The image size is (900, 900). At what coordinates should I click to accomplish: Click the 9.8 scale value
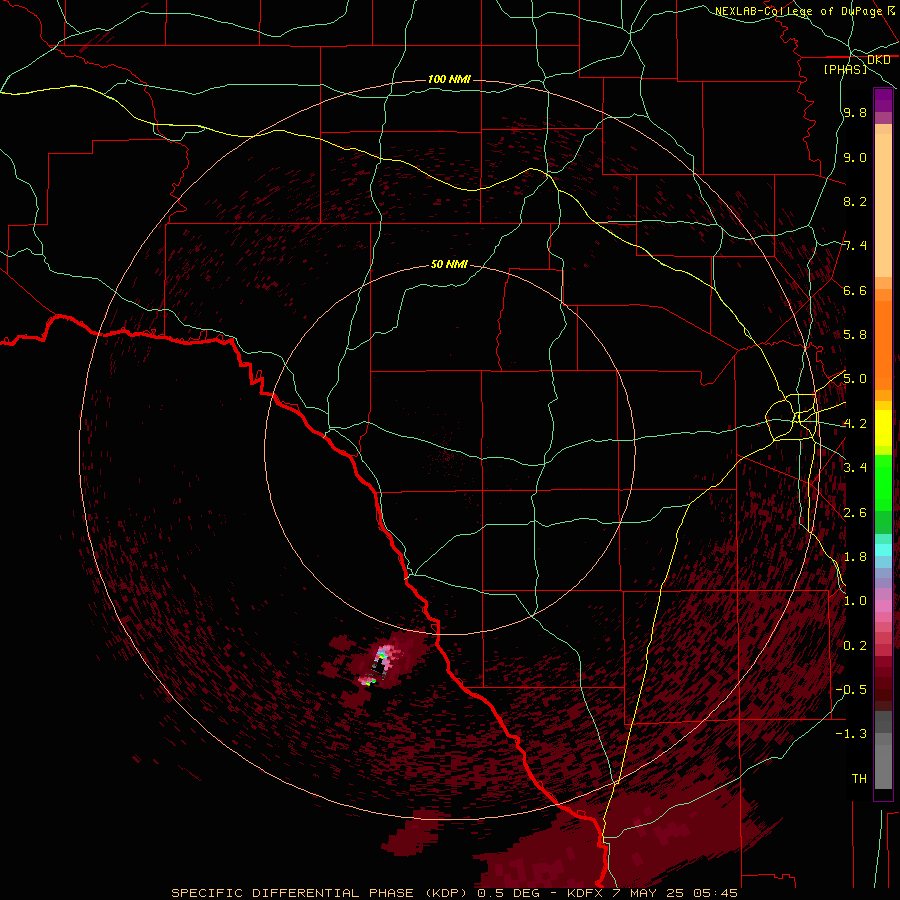coord(855,112)
